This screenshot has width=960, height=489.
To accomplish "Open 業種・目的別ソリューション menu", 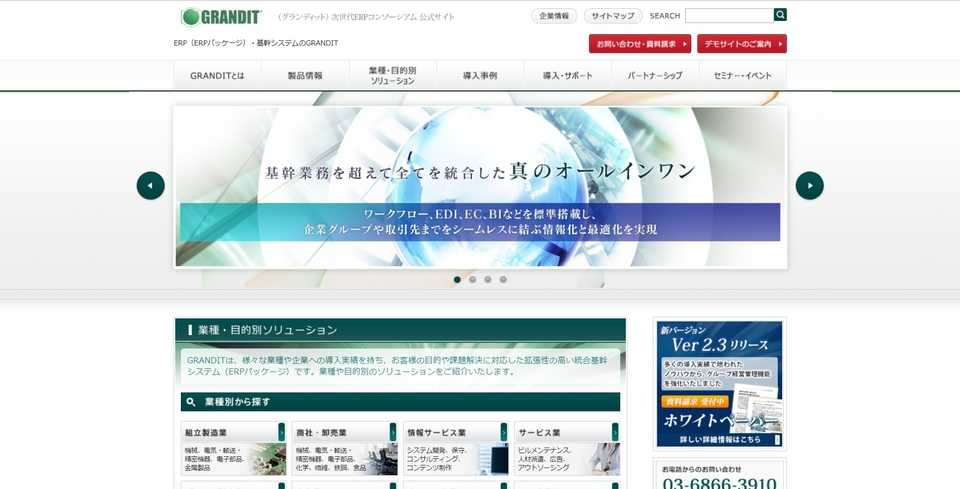I will pyautogui.click(x=392, y=76).
